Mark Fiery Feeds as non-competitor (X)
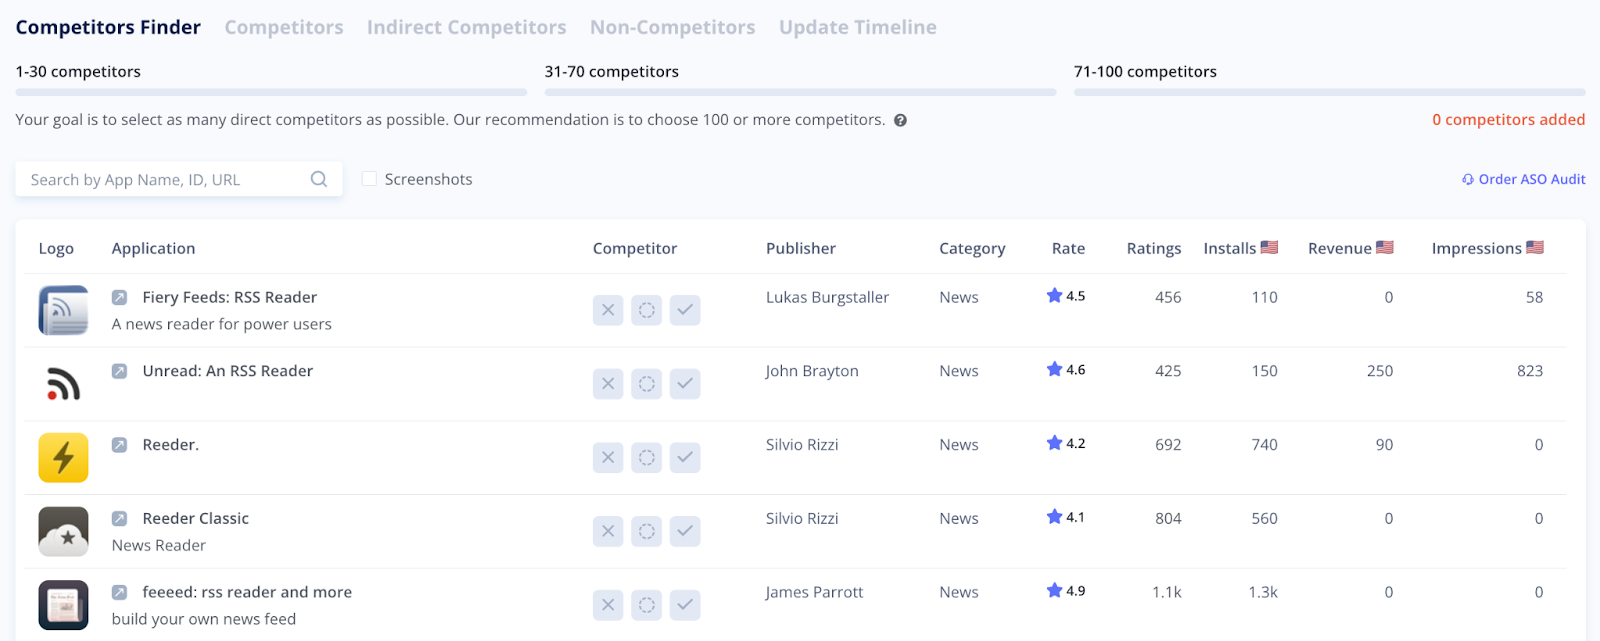Screen dimensions: 1600x641 [608, 310]
